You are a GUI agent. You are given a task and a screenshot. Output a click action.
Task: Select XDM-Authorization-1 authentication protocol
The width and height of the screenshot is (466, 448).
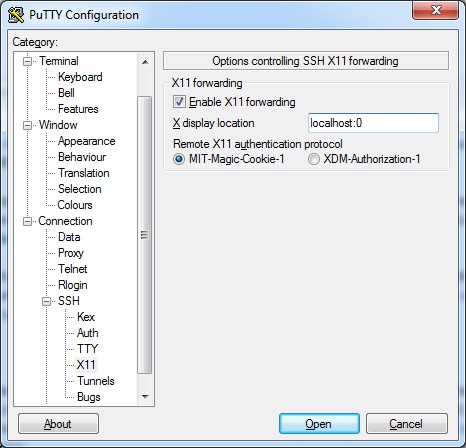313,159
